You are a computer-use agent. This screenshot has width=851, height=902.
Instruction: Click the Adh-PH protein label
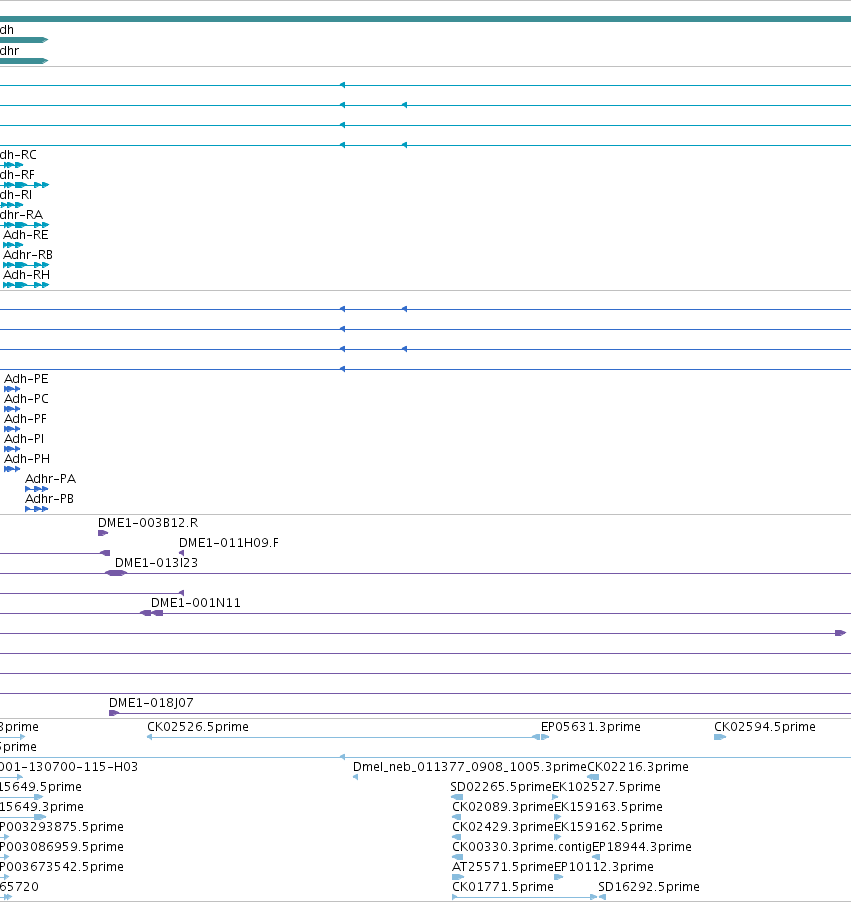point(27,459)
